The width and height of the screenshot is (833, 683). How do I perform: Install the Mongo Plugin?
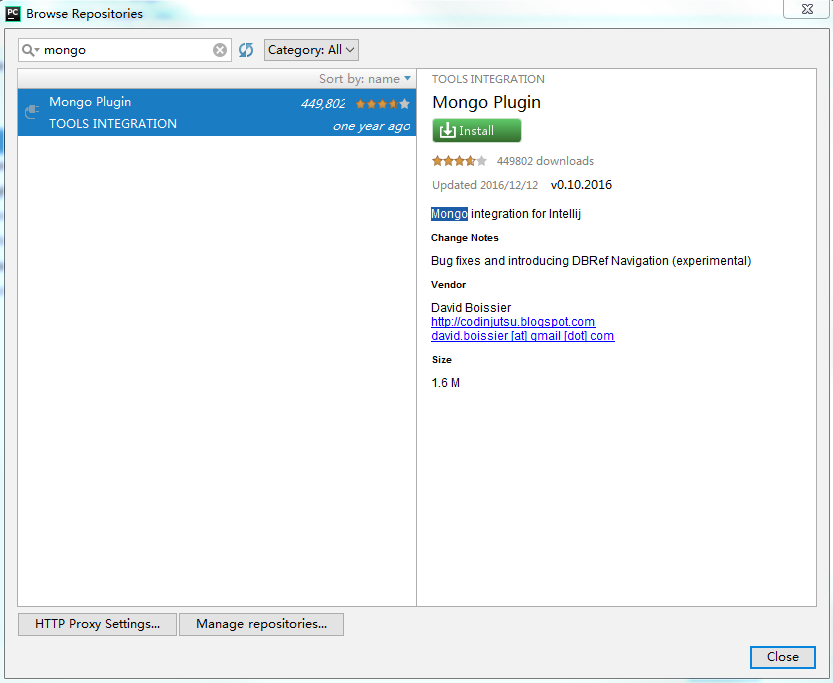(x=477, y=131)
